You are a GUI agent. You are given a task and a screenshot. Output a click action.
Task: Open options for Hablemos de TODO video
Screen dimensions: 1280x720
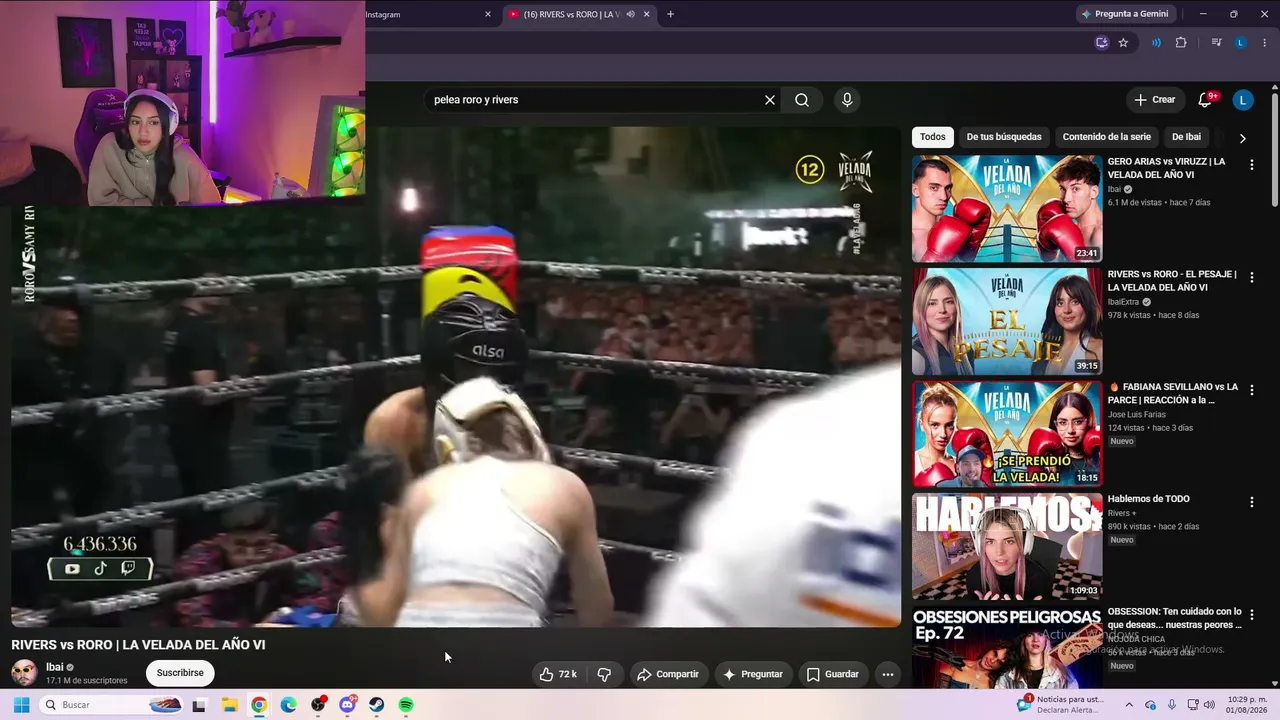point(1251,503)
